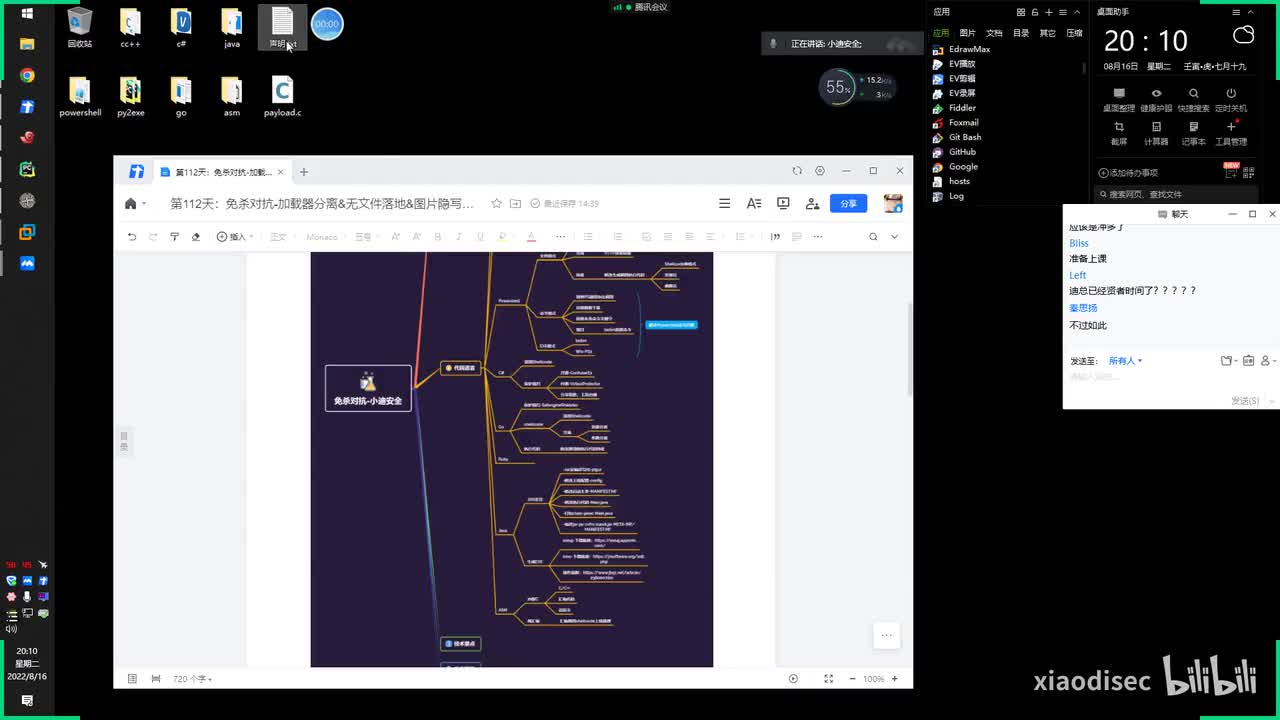Open the user avatar in Tencent Docs
The image size is (1280, 720).
(x=893, y=203)
